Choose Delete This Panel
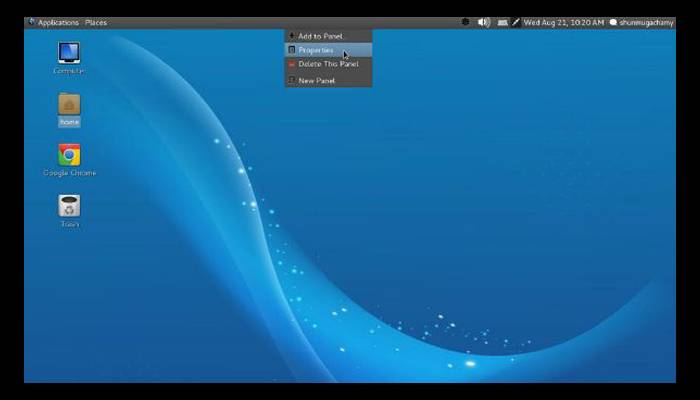Image resolution: width=700 pixels, height=400 pixels. point(329,64)
